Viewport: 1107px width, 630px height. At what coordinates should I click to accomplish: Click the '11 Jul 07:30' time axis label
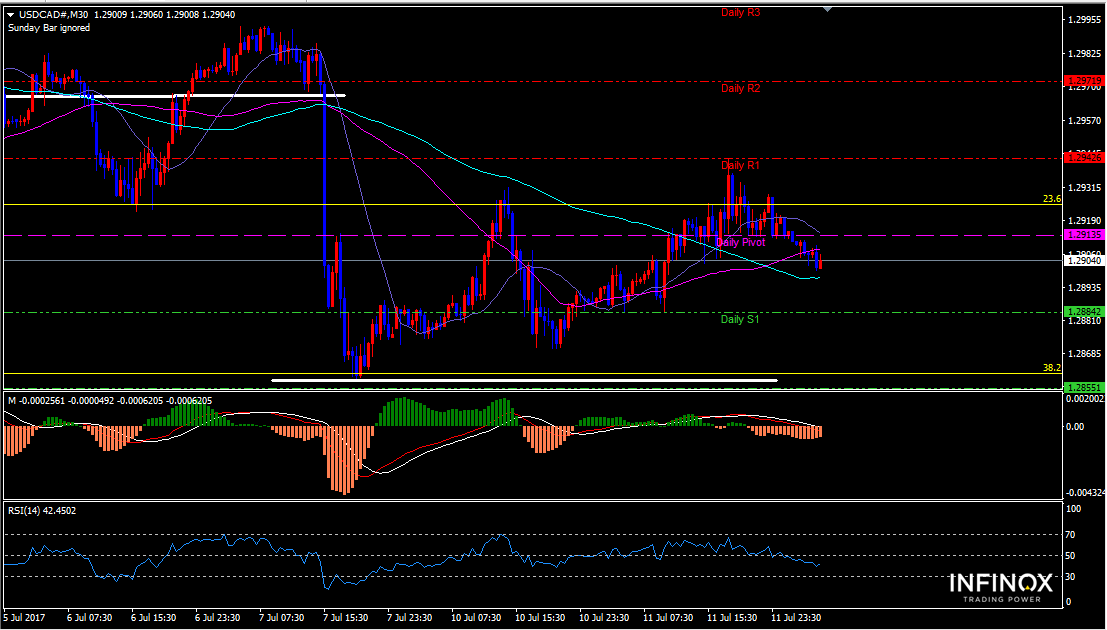(x=668, y=617)
